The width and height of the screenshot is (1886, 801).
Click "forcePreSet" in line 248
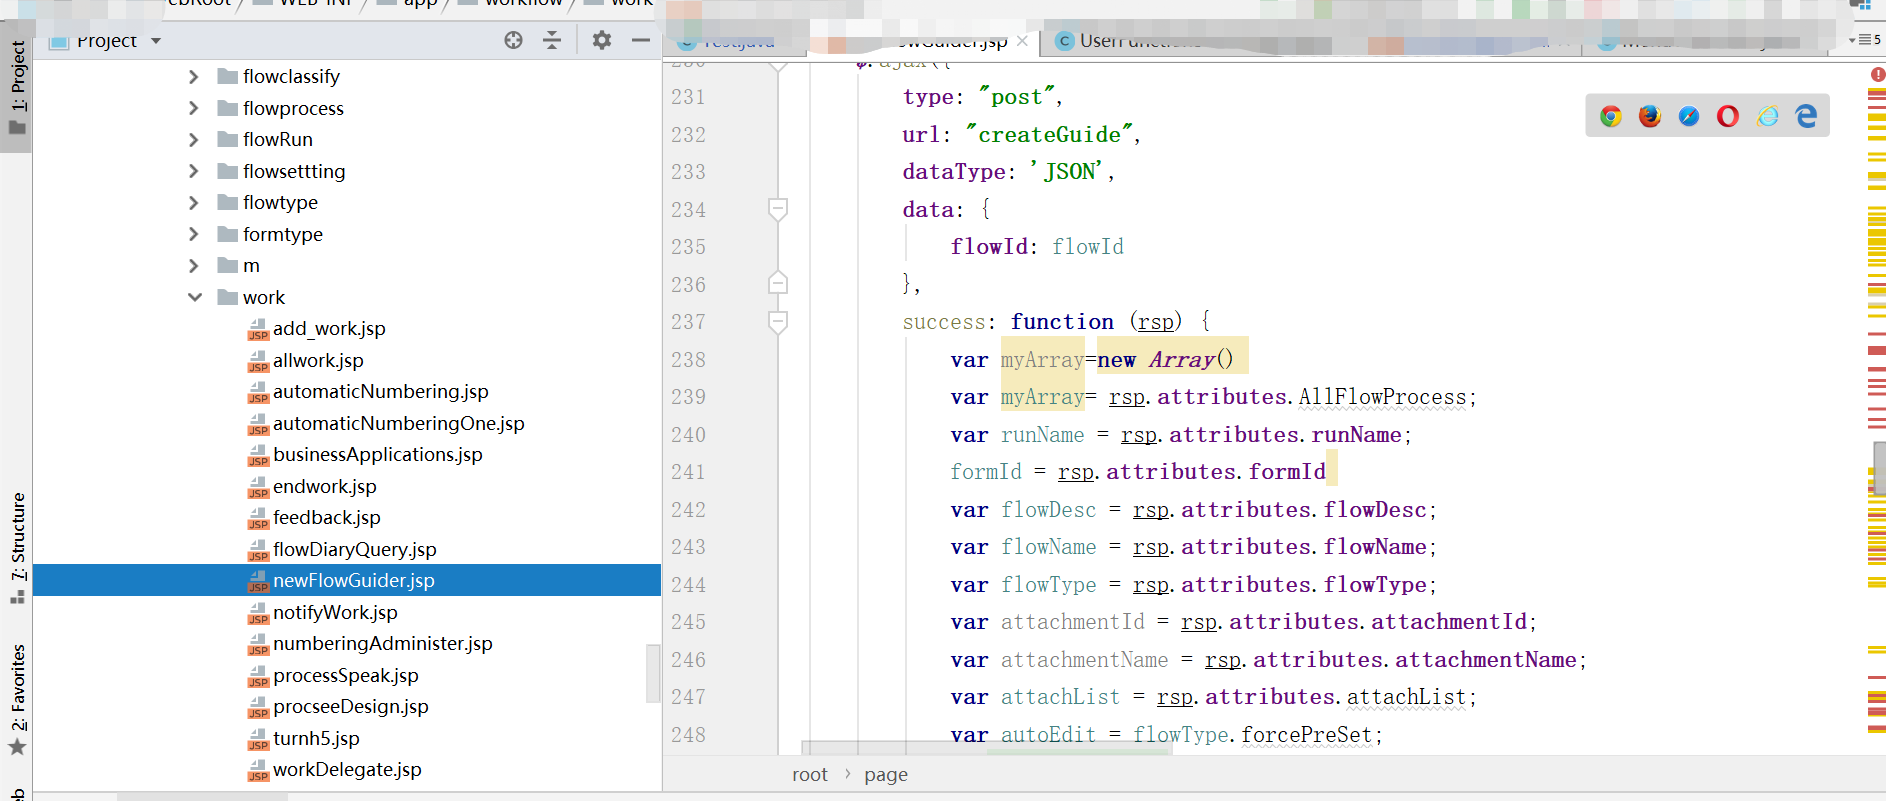1306,735
